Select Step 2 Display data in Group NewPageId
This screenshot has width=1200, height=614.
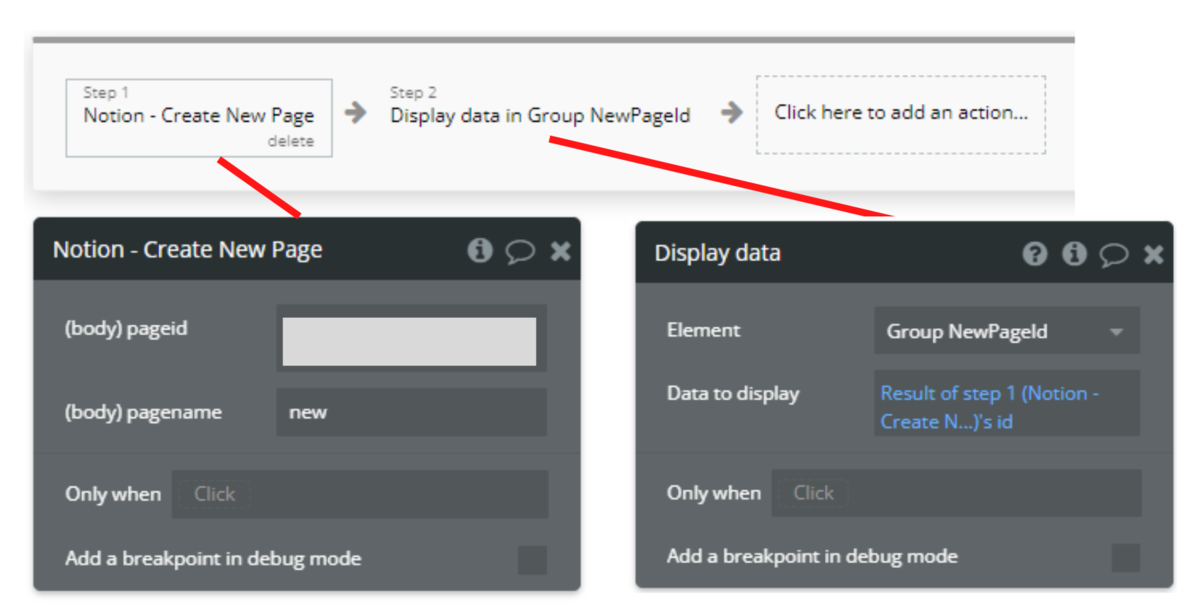(540, 107)
